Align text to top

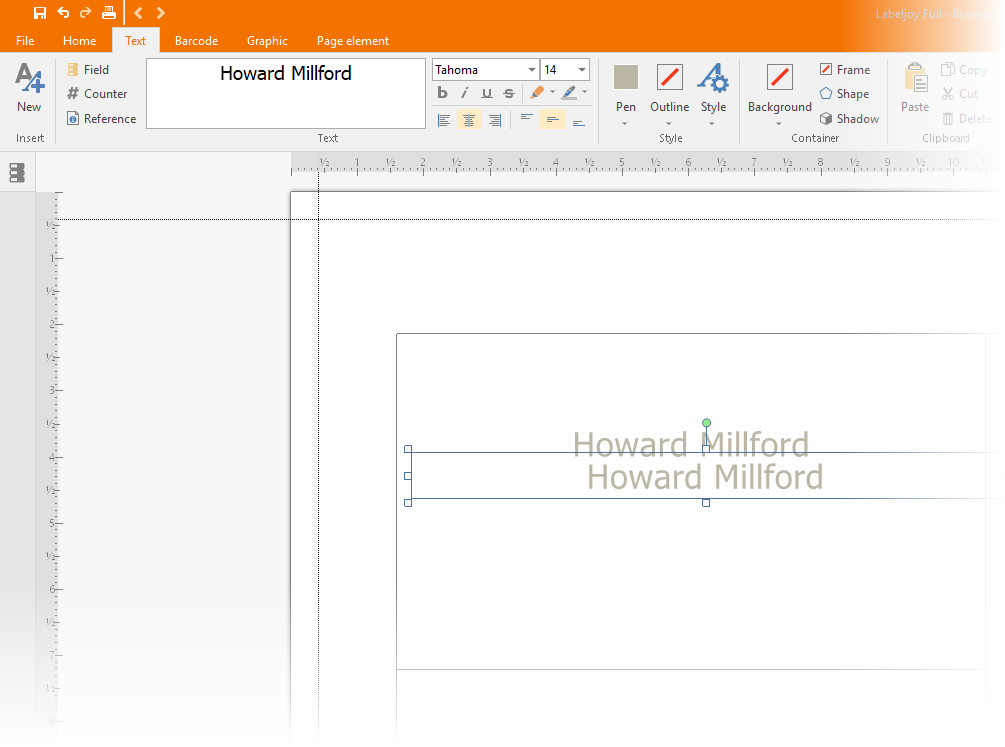pos(527,119)
